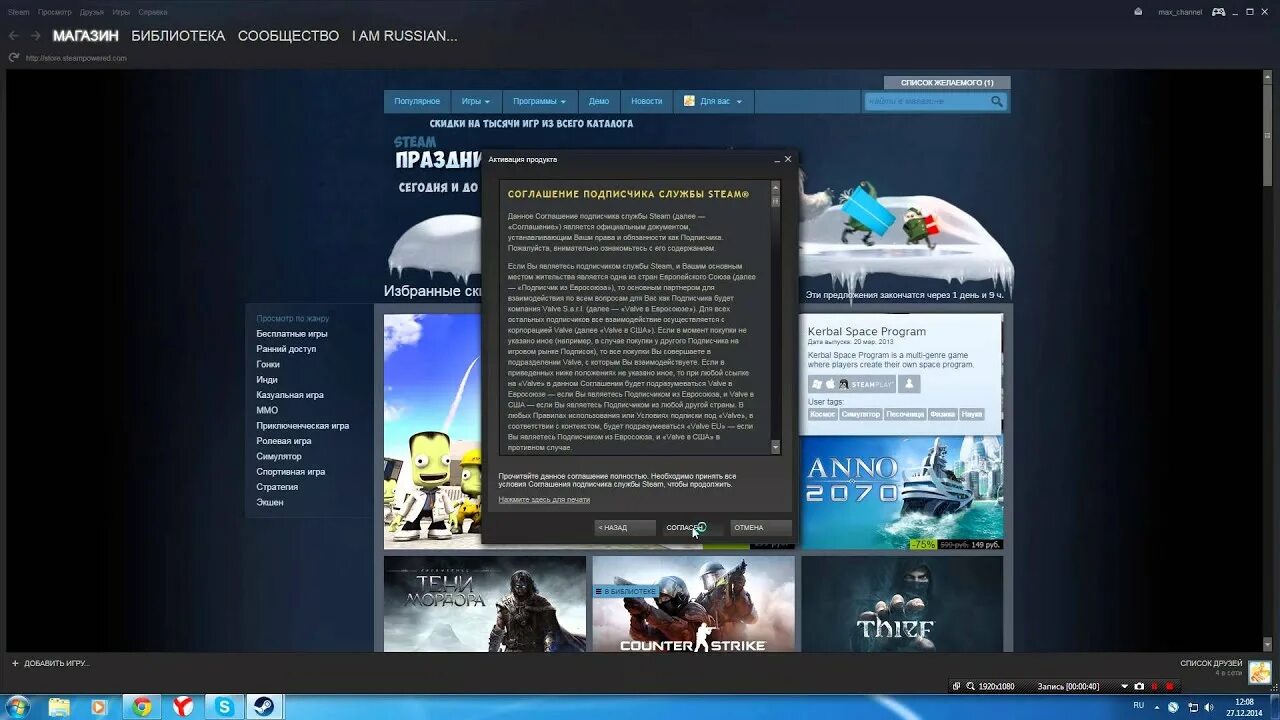Open the Бесплатные игры genre

[x=292, y=334]
